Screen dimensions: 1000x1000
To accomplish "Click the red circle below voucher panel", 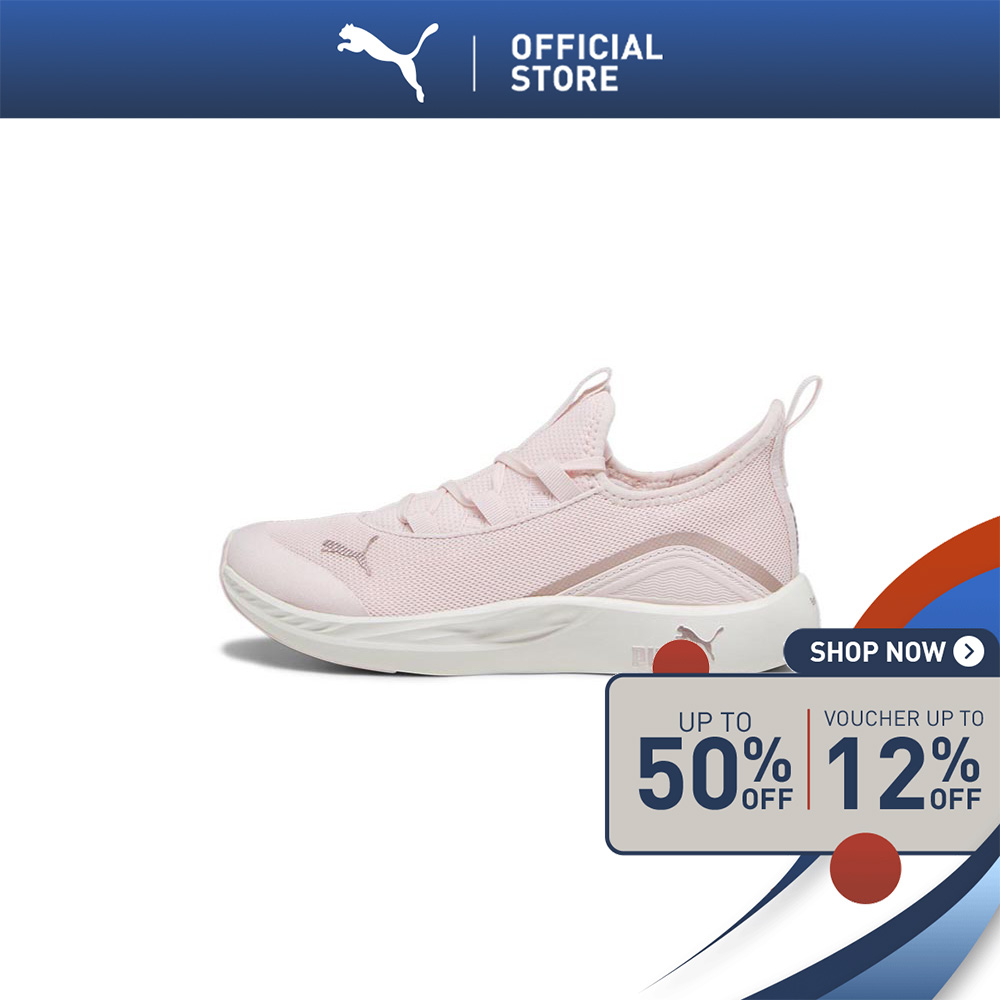I will [x=865, y=868].
